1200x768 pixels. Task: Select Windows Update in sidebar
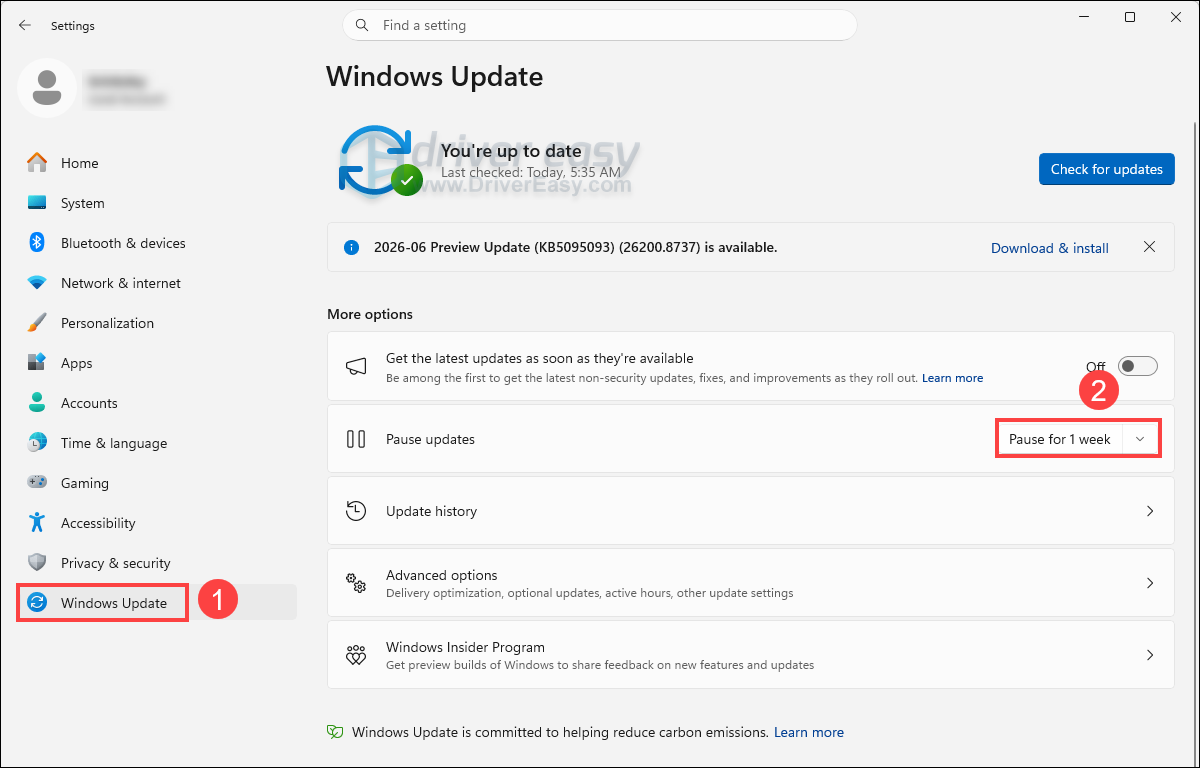tap(157, 602)
